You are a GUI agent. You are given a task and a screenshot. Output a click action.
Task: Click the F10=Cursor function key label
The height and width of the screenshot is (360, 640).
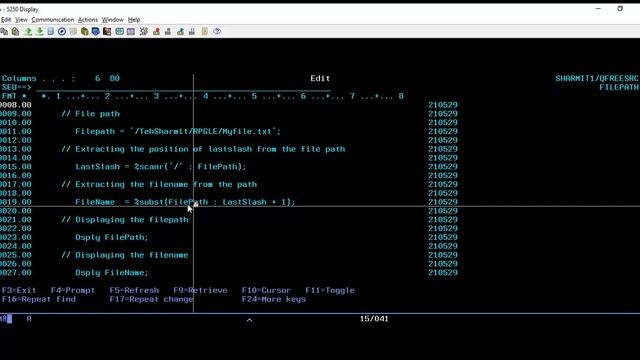point(266,290)
